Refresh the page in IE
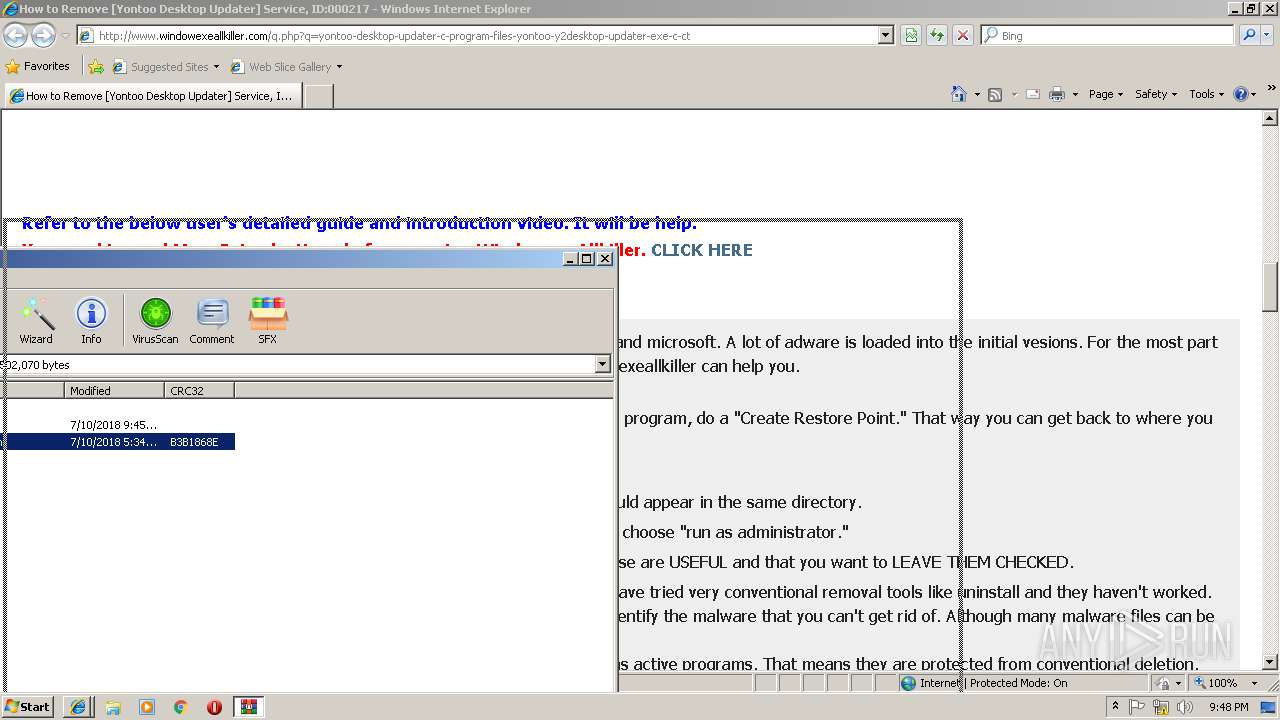The image size is (1280, 720). (937, 36)
